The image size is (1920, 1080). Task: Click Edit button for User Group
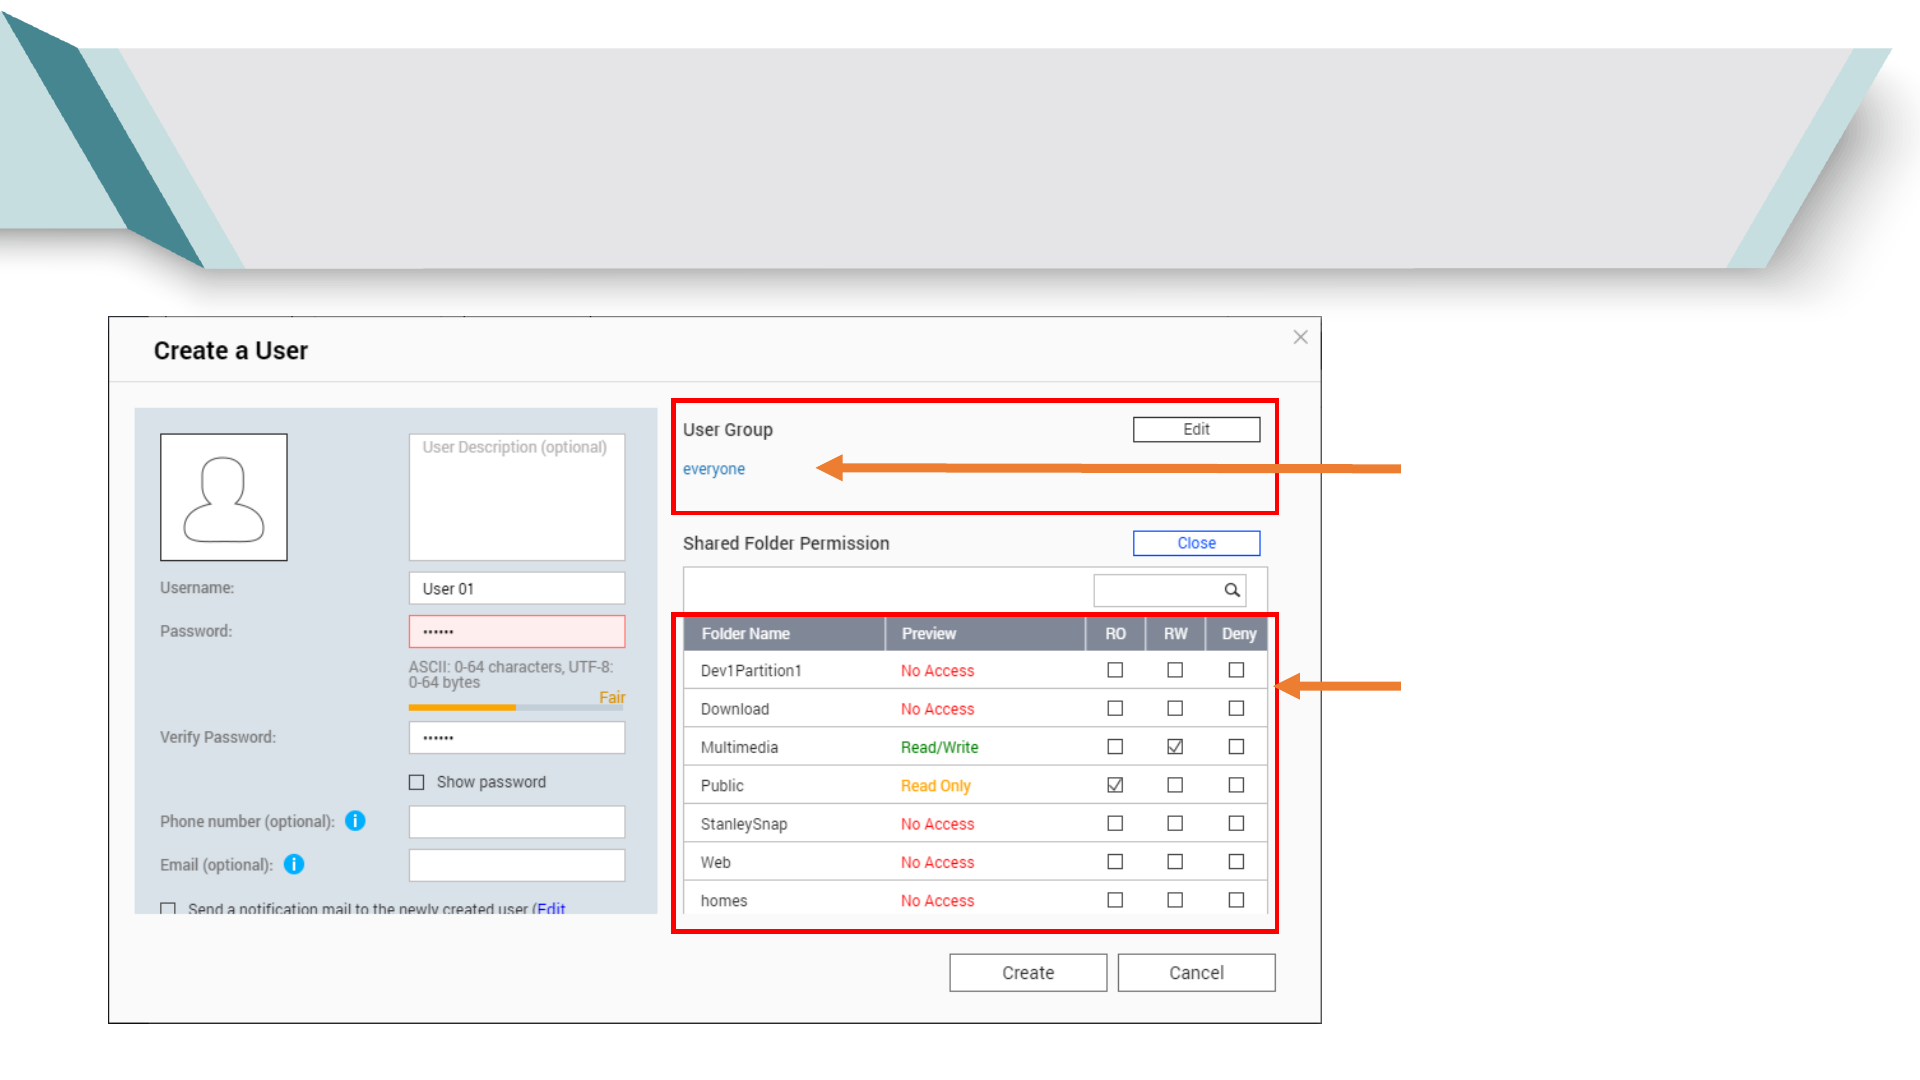(1196, 429)
